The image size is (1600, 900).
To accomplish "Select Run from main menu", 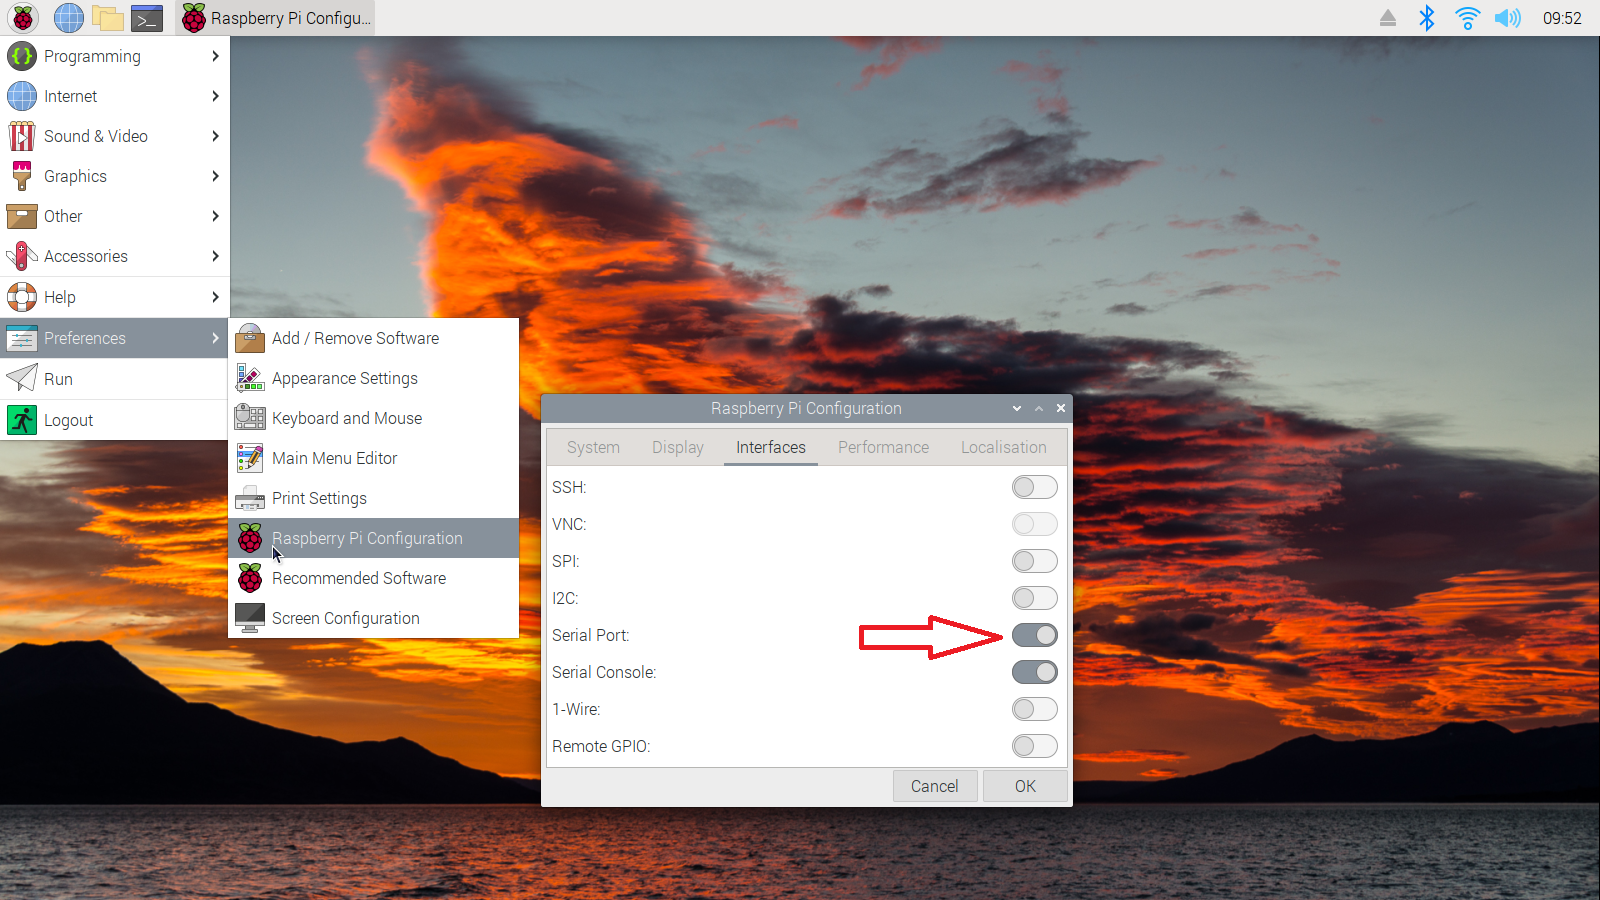I will pyautogui.click(x=115, y=379).
